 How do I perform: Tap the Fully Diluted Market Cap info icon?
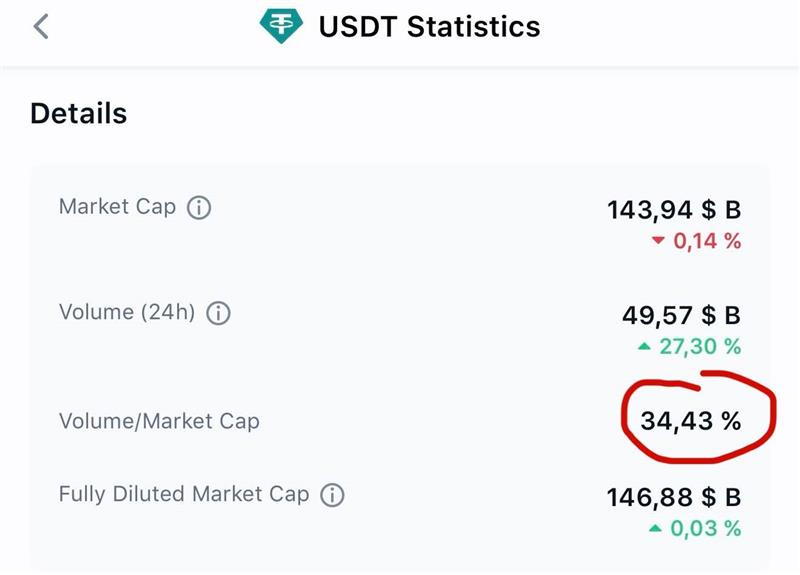333,495
